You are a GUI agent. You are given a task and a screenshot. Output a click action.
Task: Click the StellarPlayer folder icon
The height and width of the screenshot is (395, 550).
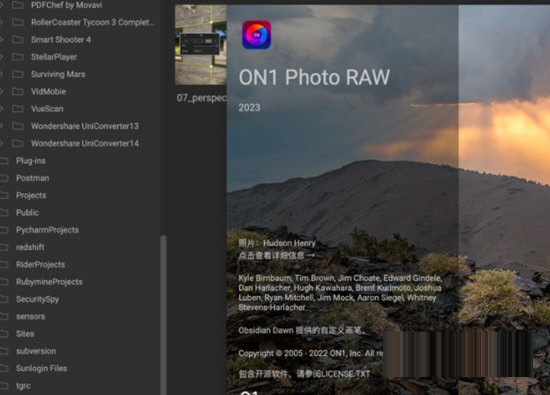[x=18, y=57]
